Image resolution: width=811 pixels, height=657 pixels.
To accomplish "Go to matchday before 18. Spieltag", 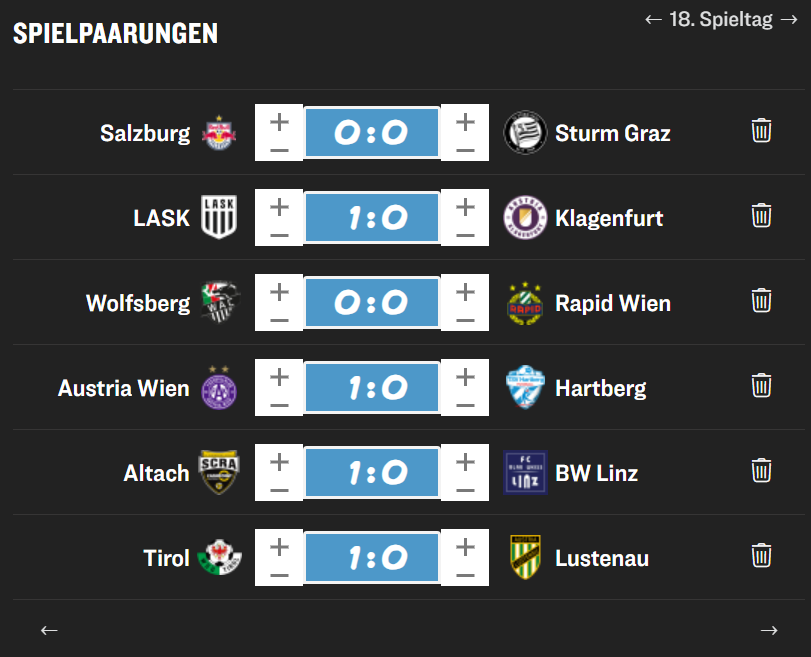I will pos(654,20).
